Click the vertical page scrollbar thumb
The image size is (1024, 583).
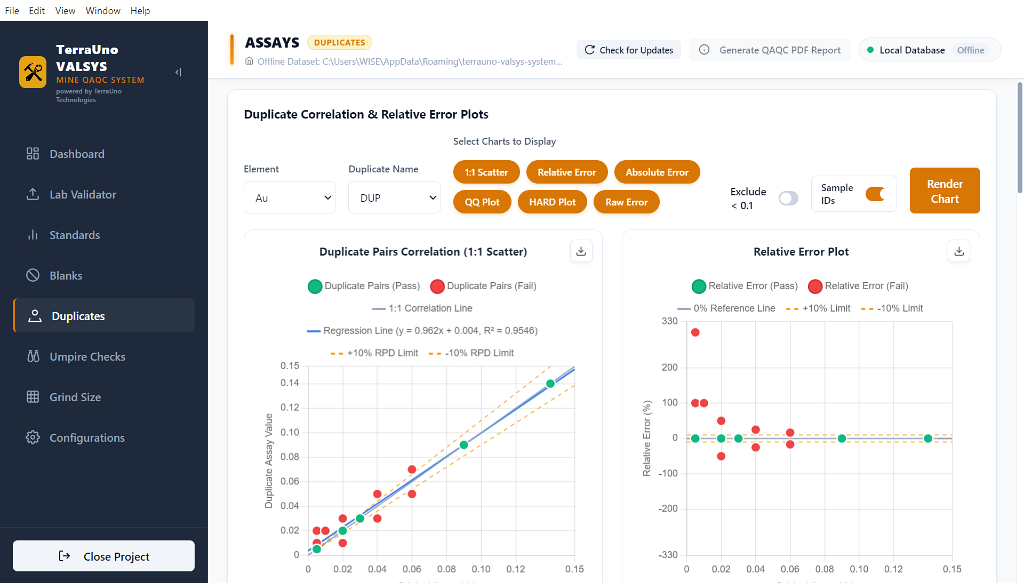1019,138
